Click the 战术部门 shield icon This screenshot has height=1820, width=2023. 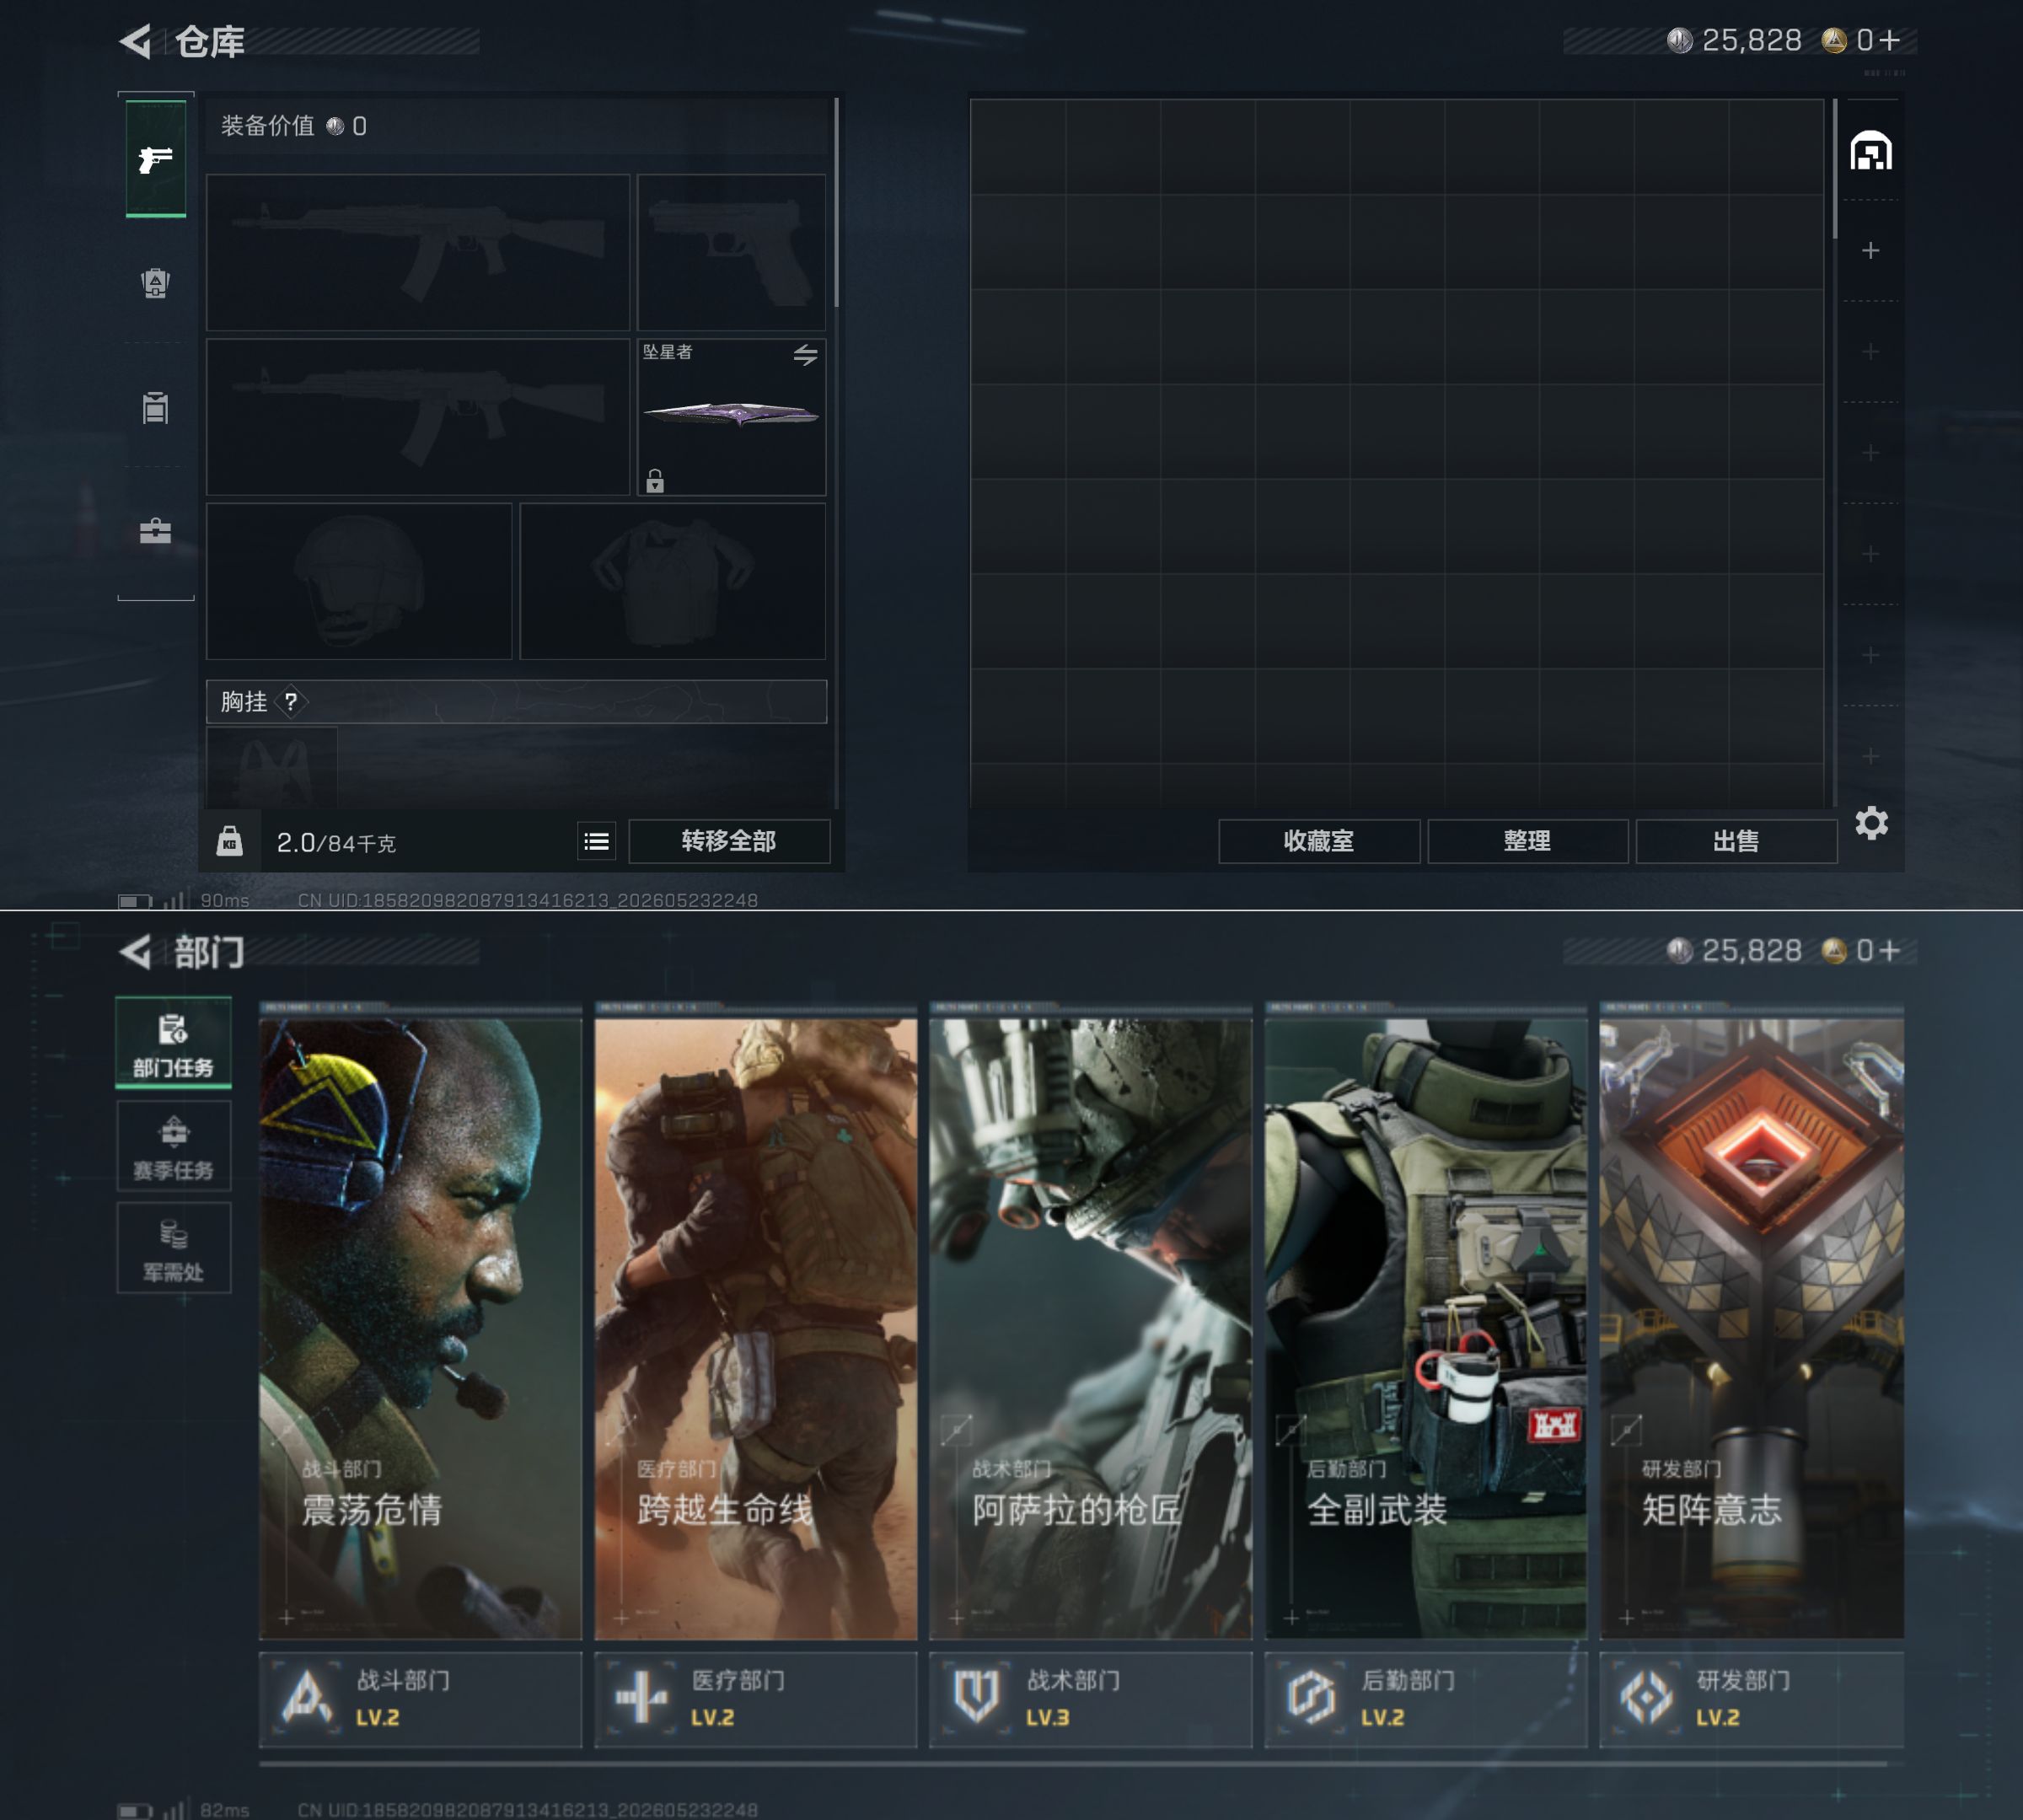coord(976,1698)
